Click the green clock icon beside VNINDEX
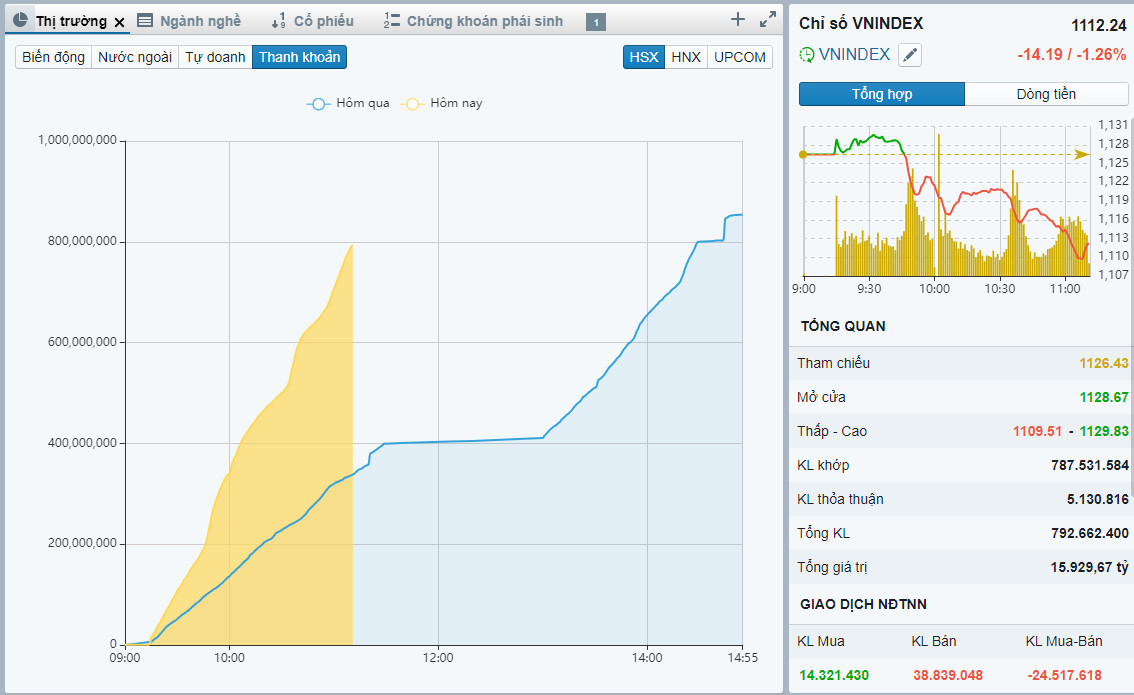1134x695 pixels. tap(806, 56)
